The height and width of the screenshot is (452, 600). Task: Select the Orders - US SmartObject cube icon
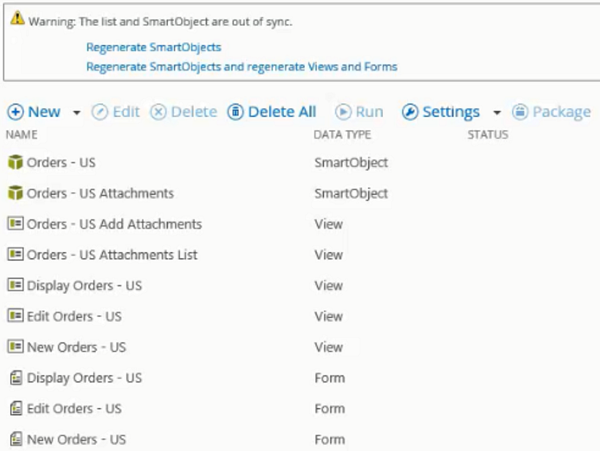coord(15,162)
